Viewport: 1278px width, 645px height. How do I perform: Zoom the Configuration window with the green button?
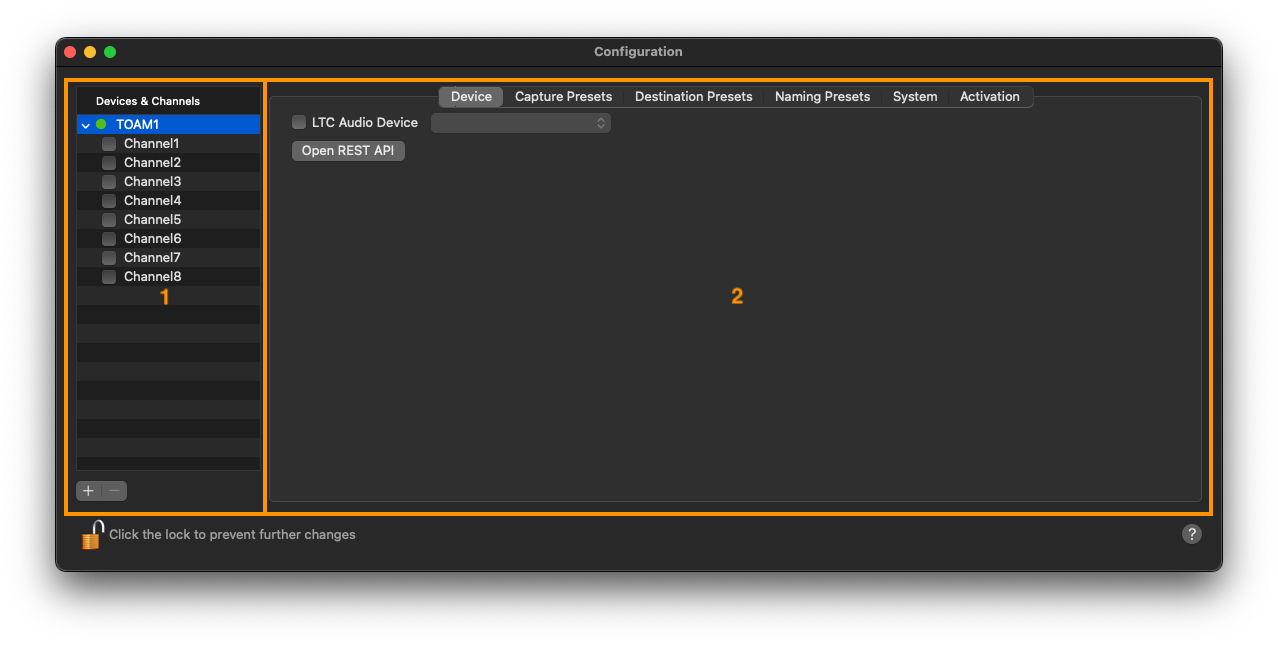110,52
